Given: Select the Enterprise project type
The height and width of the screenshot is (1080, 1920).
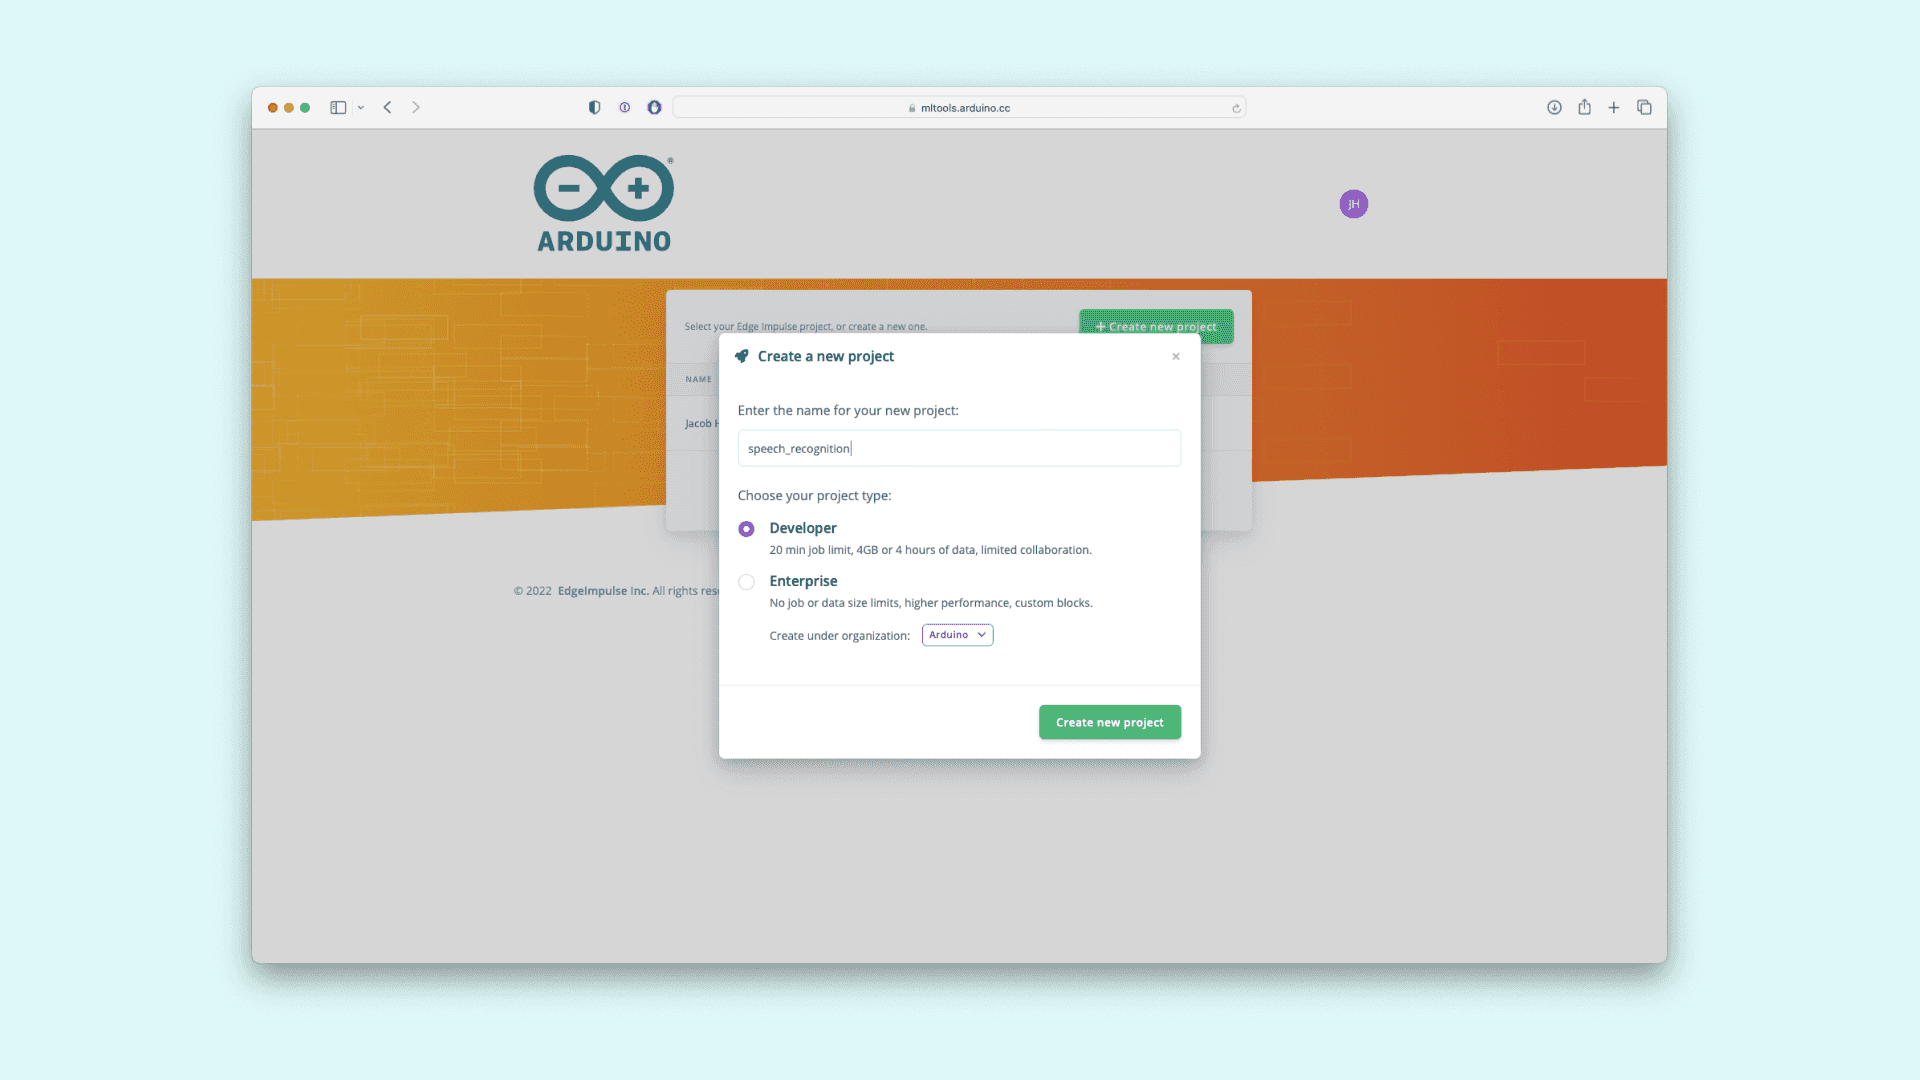Looking at the screenshot, I should coord(746,582).
